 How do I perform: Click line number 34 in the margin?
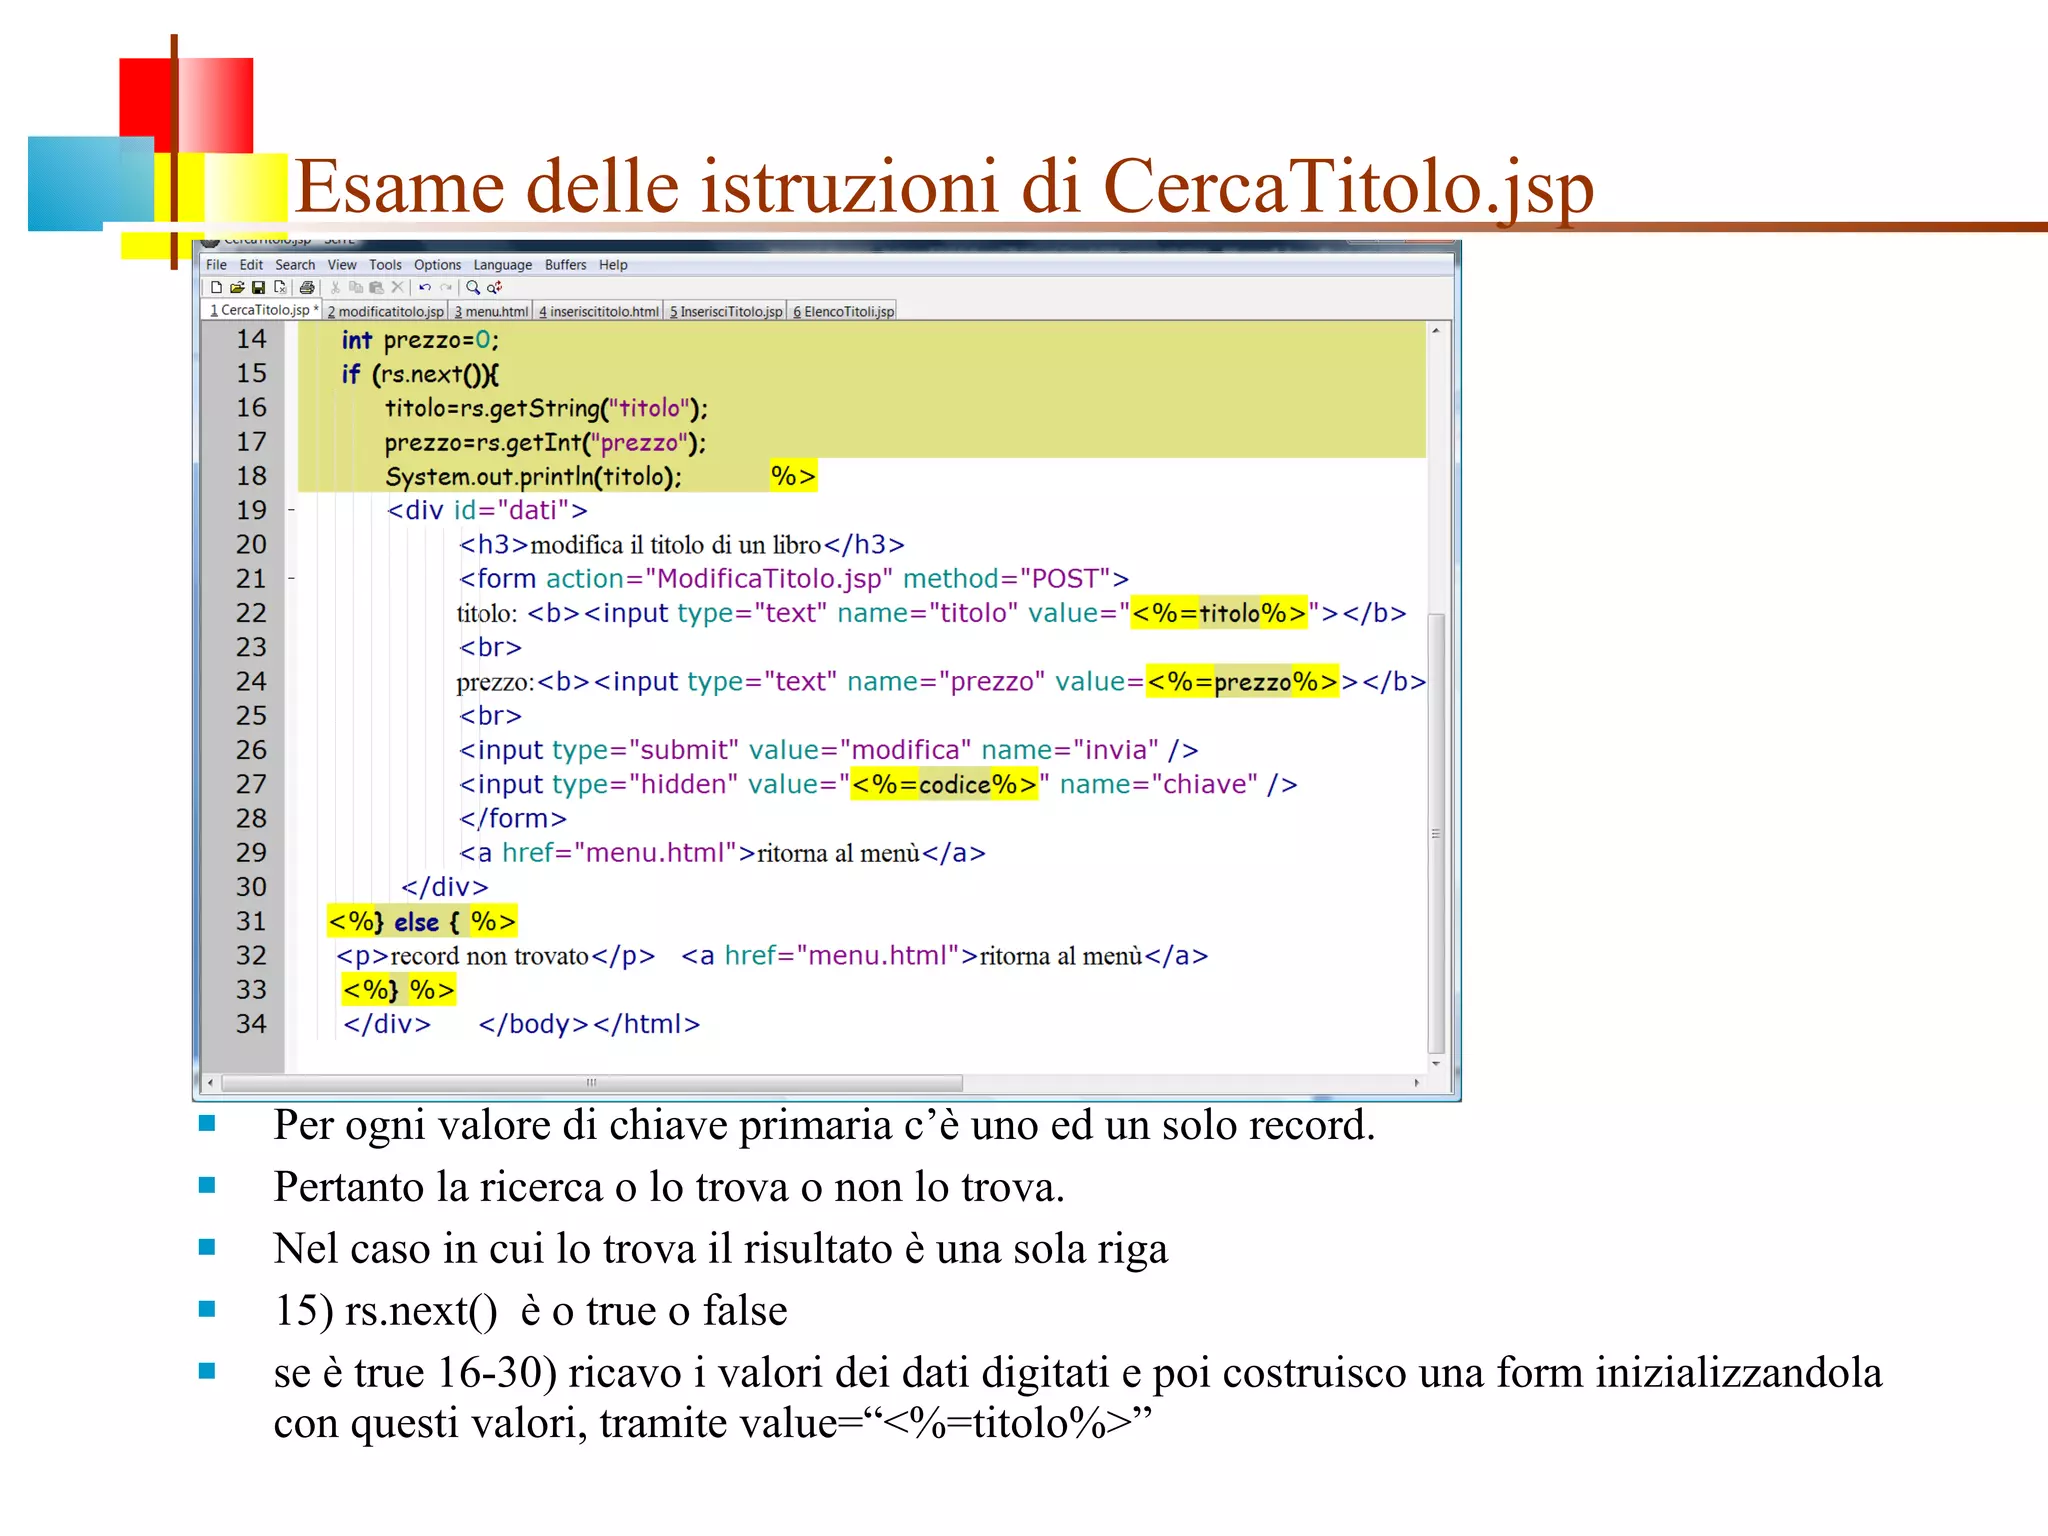(x=251, y=1024)
